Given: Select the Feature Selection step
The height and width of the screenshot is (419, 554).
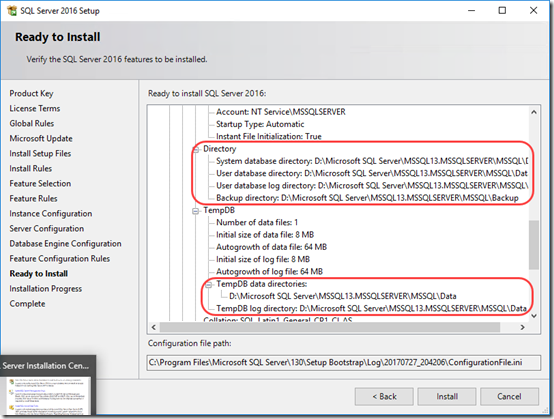Looking at the screenshot, I should point(40,183).
